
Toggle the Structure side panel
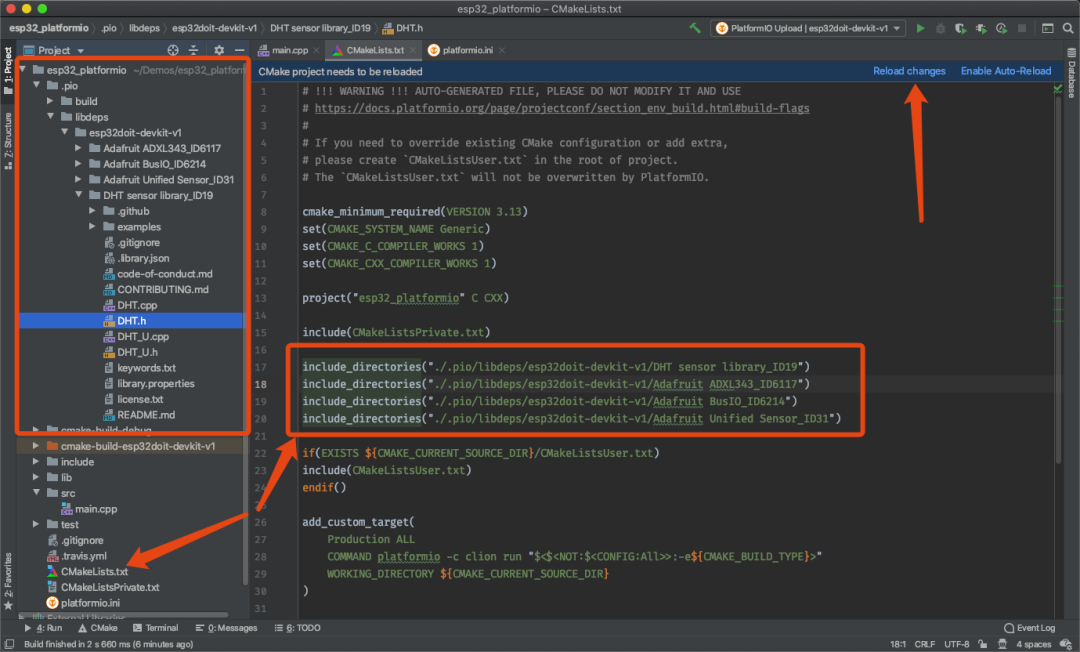8,136
